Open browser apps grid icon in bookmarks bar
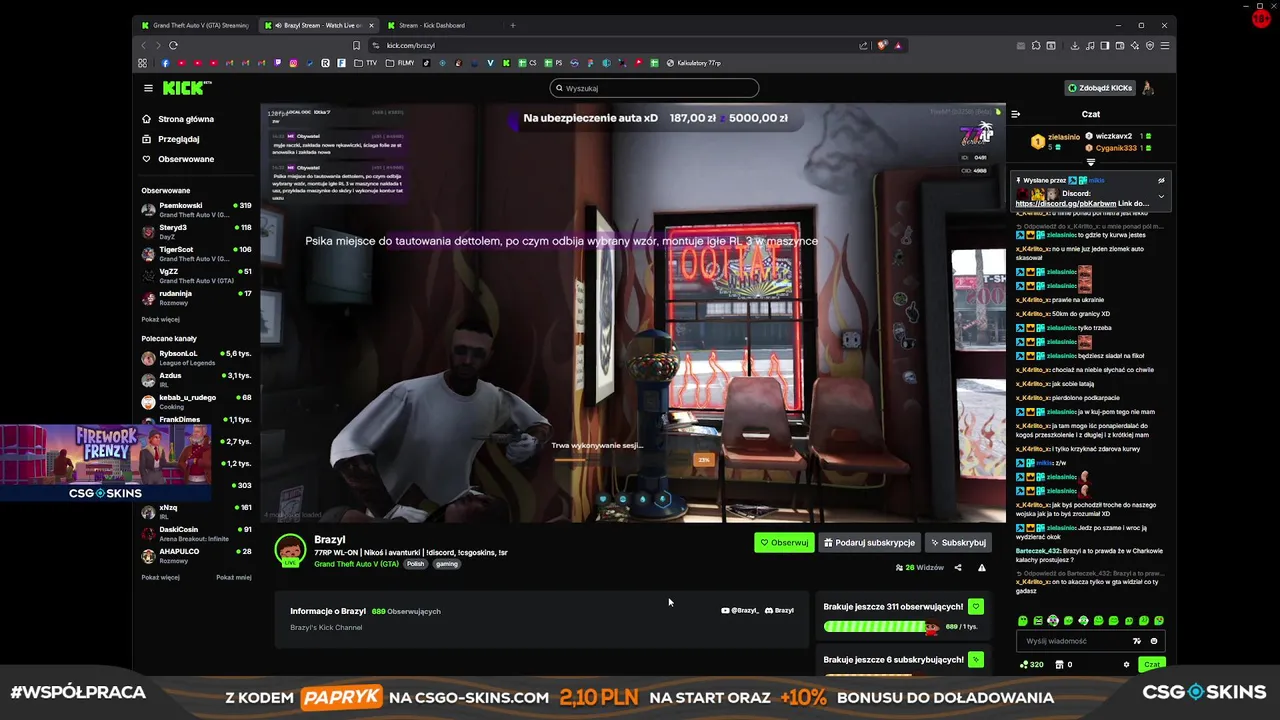This screenshot has height=720, width=1280. click(143, 63)
